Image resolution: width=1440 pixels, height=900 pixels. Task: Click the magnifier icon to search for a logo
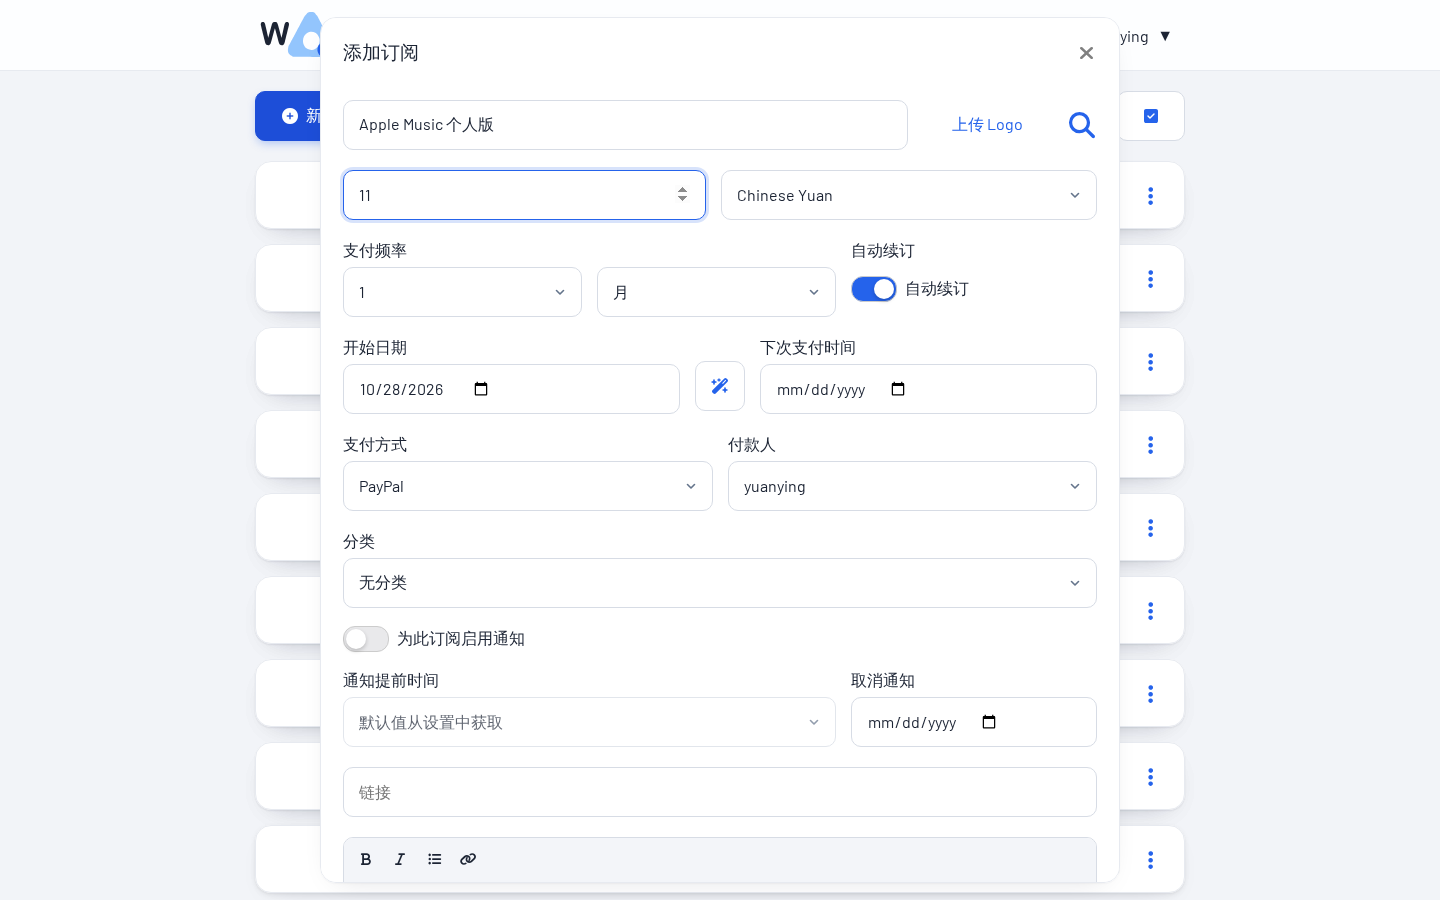(1082, 125)
